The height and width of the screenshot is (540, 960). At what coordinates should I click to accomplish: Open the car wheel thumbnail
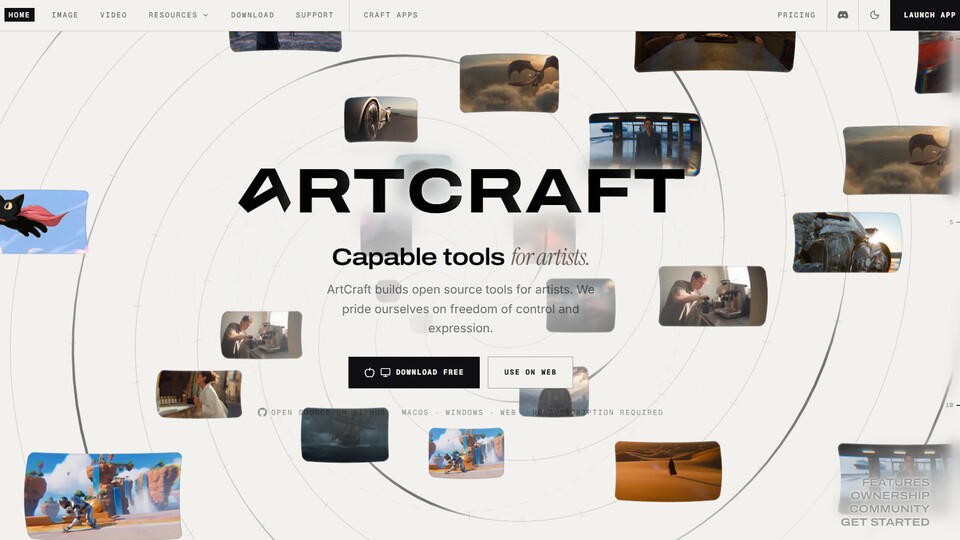(x=381, y=119)
